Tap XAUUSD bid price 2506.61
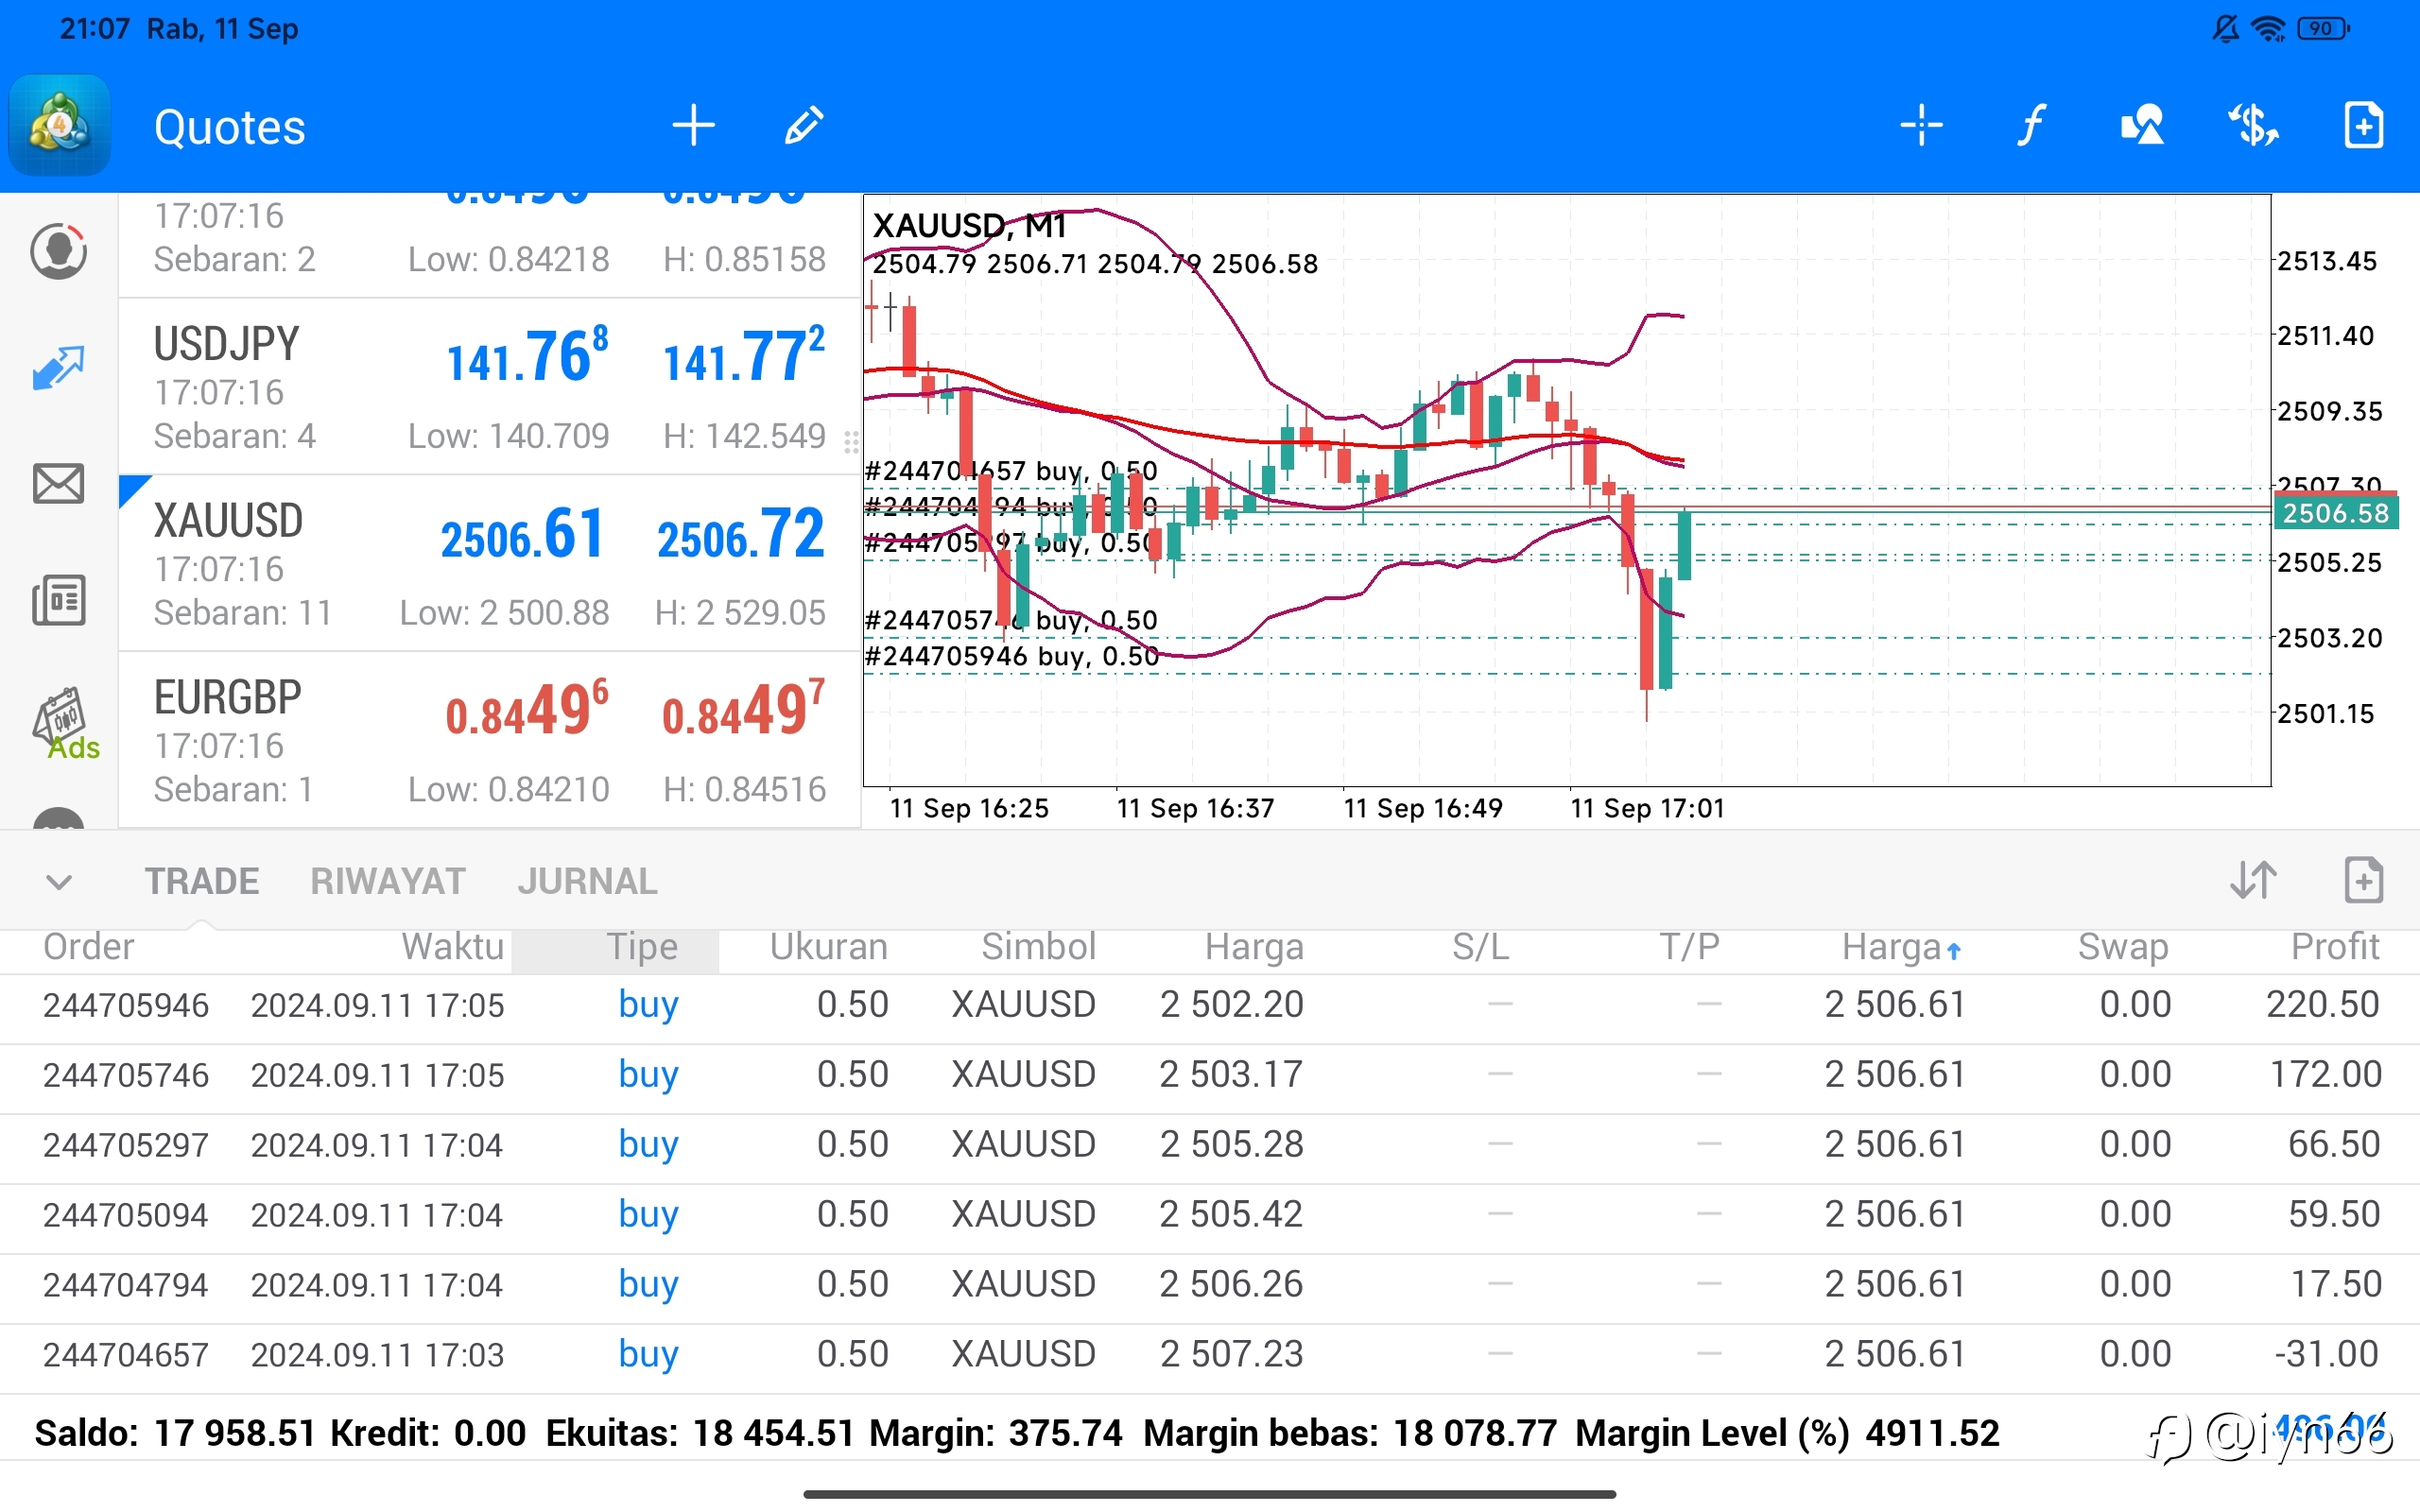The height and width of the screenshot is (1512, 2420). point(522,535)
